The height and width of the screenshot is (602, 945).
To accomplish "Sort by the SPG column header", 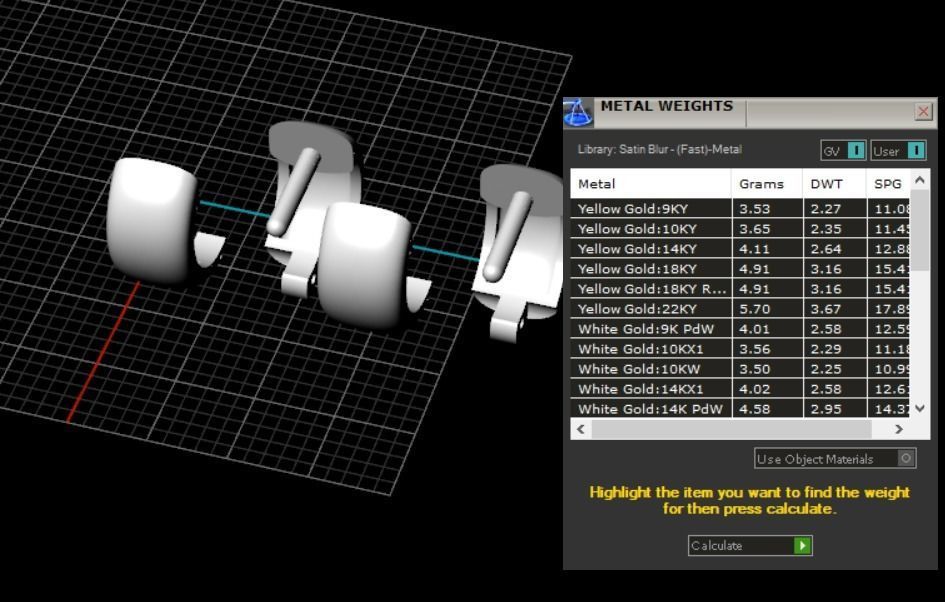I will tap(888, 184).
